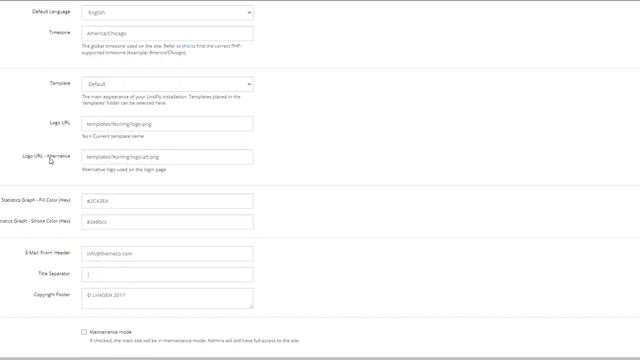Click the Default Language field label
Screen dimensions: 640x360
click(51, 12)
